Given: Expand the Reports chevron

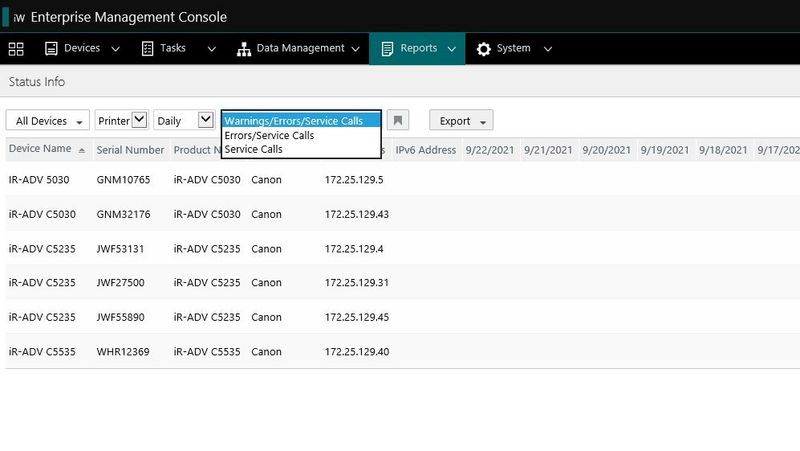Looking at the screenshot, I should [452, 49].
